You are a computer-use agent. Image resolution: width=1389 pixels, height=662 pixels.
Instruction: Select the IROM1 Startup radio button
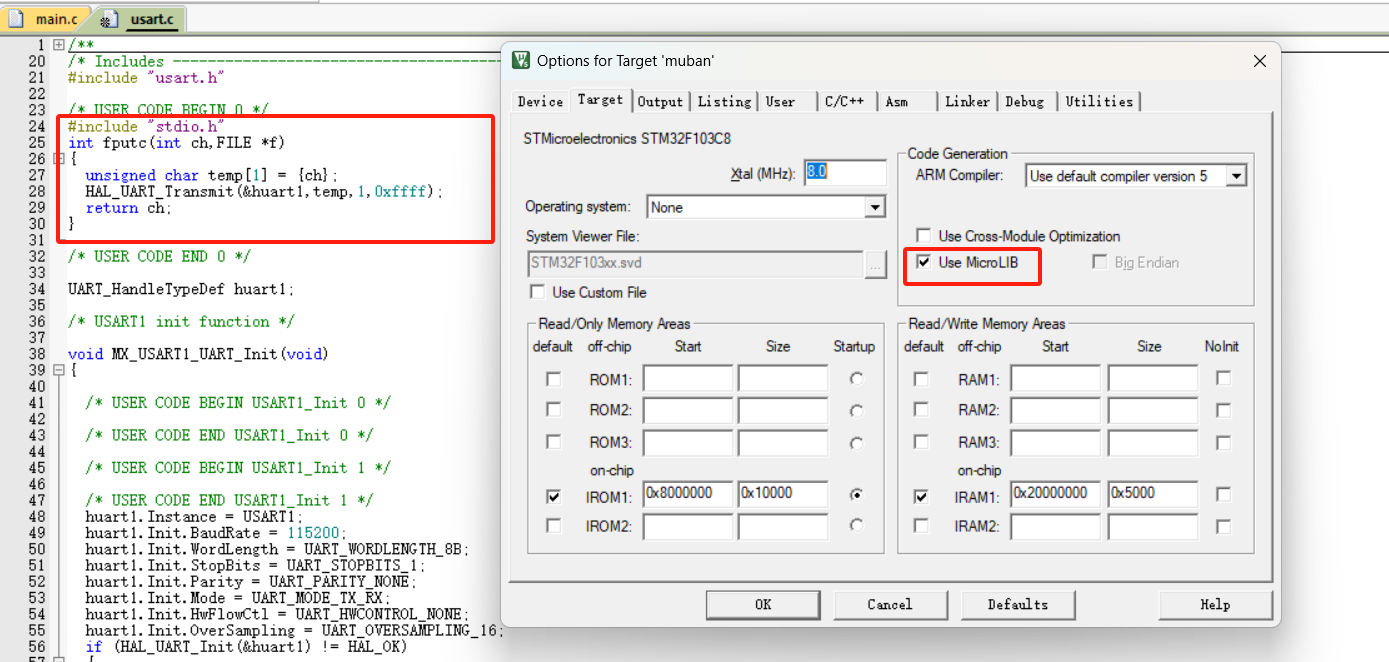[x=857, y=494]
